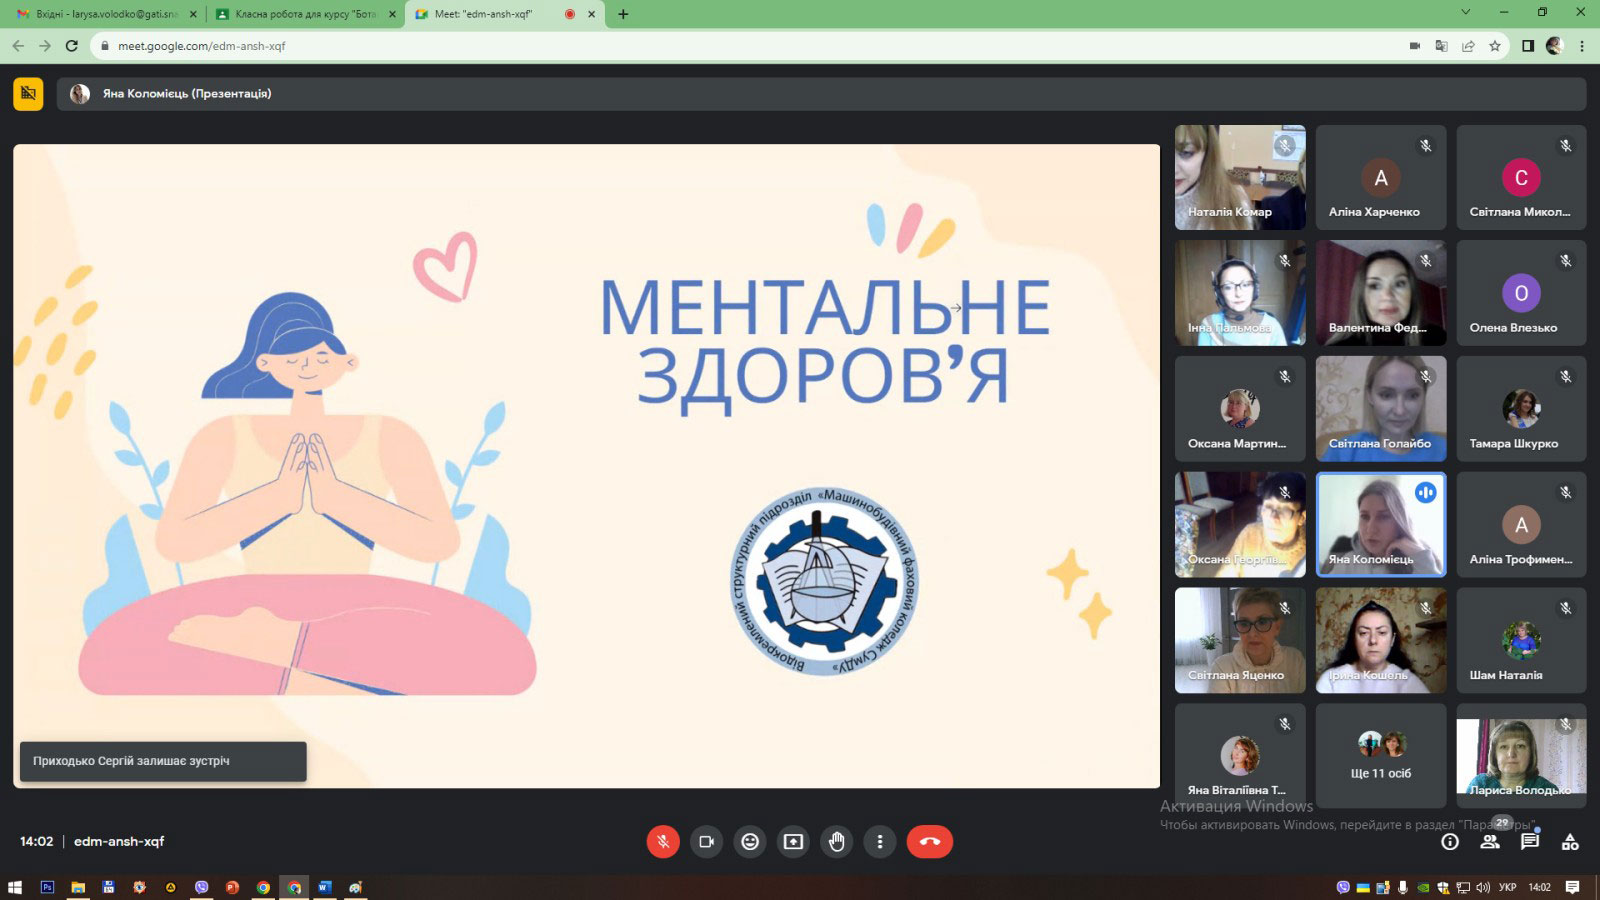Switch keyboard language УКР indicator
This screenshot has width=1600, height=900.
(1508, 887)
